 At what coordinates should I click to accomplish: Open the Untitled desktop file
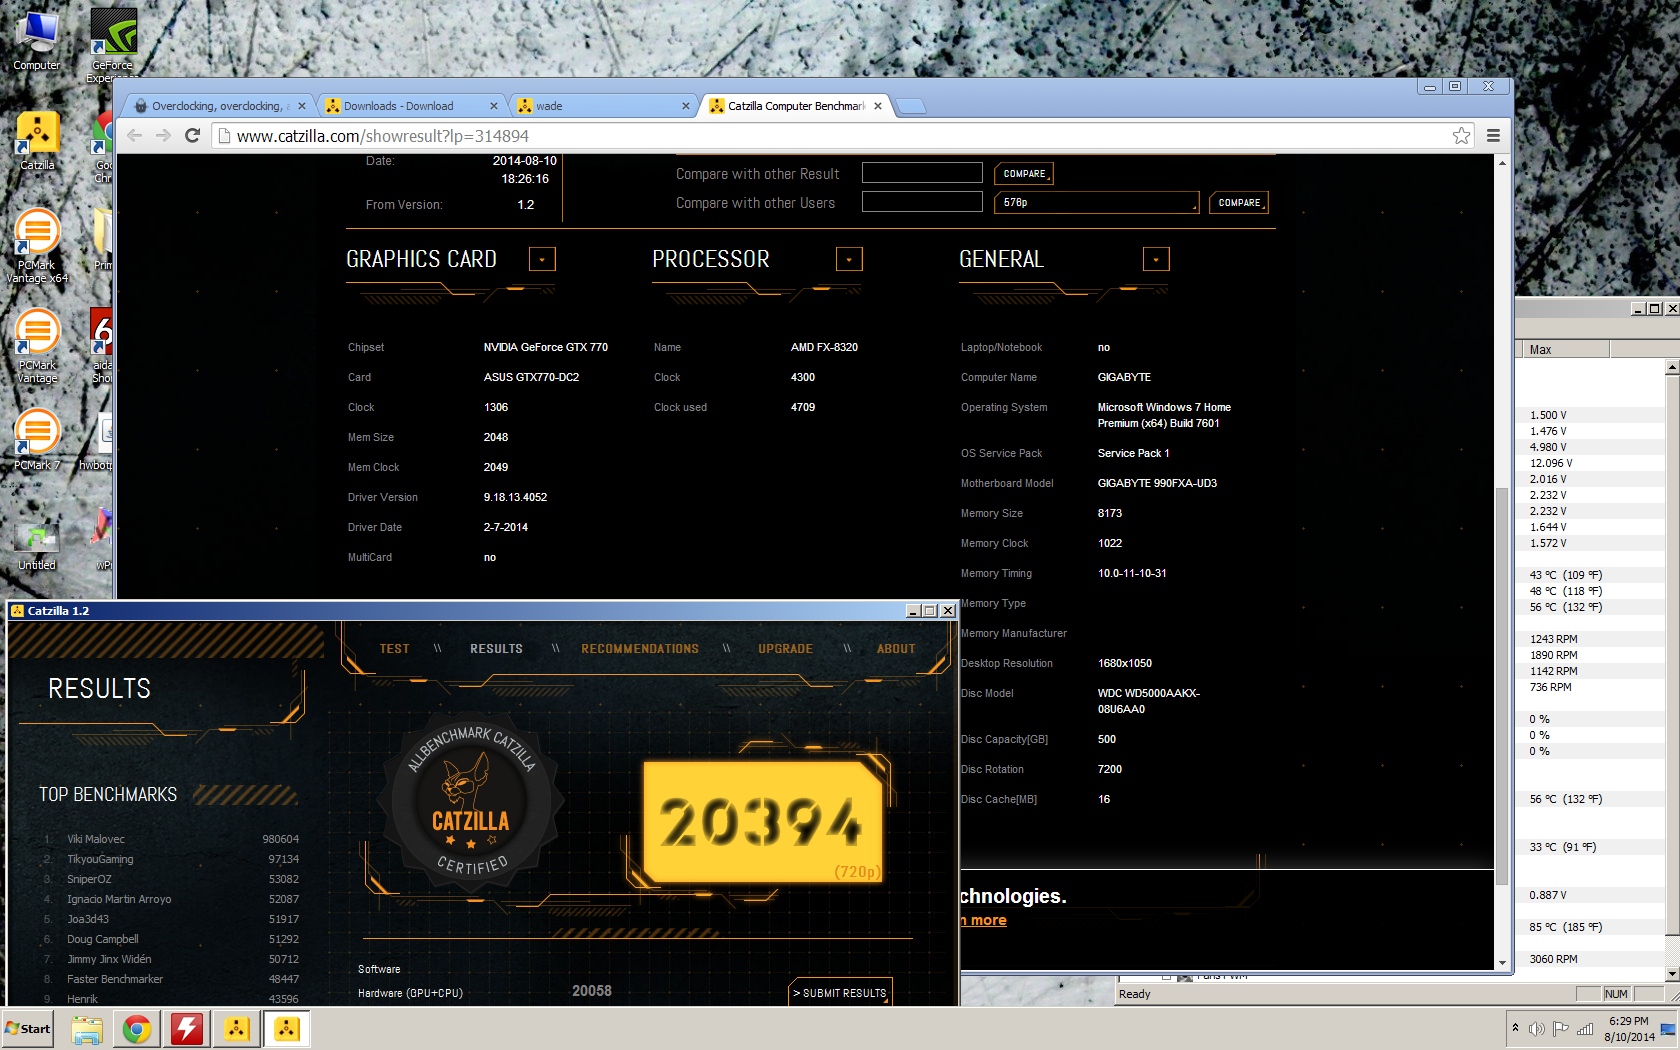(x=37, y=545)
